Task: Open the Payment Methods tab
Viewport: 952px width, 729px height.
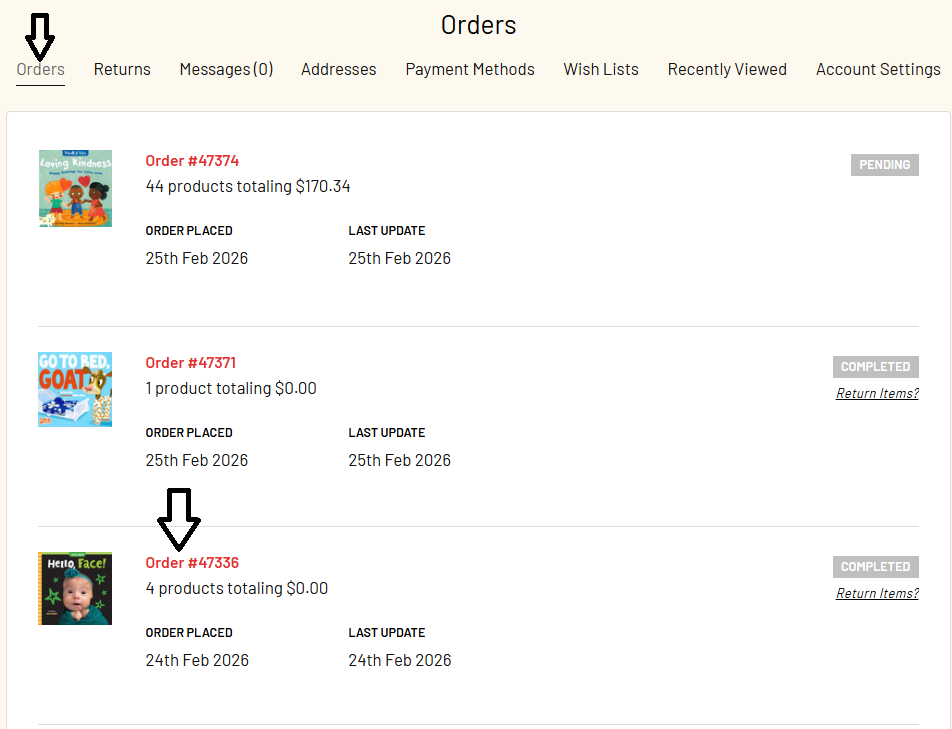Action: pos(470,70)
